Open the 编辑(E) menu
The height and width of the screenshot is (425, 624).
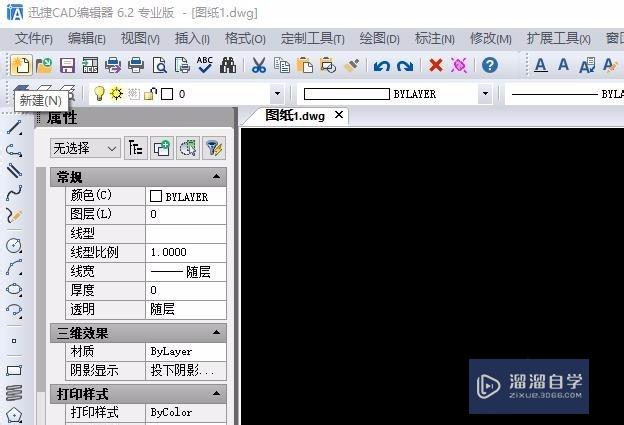click(87, 39)
